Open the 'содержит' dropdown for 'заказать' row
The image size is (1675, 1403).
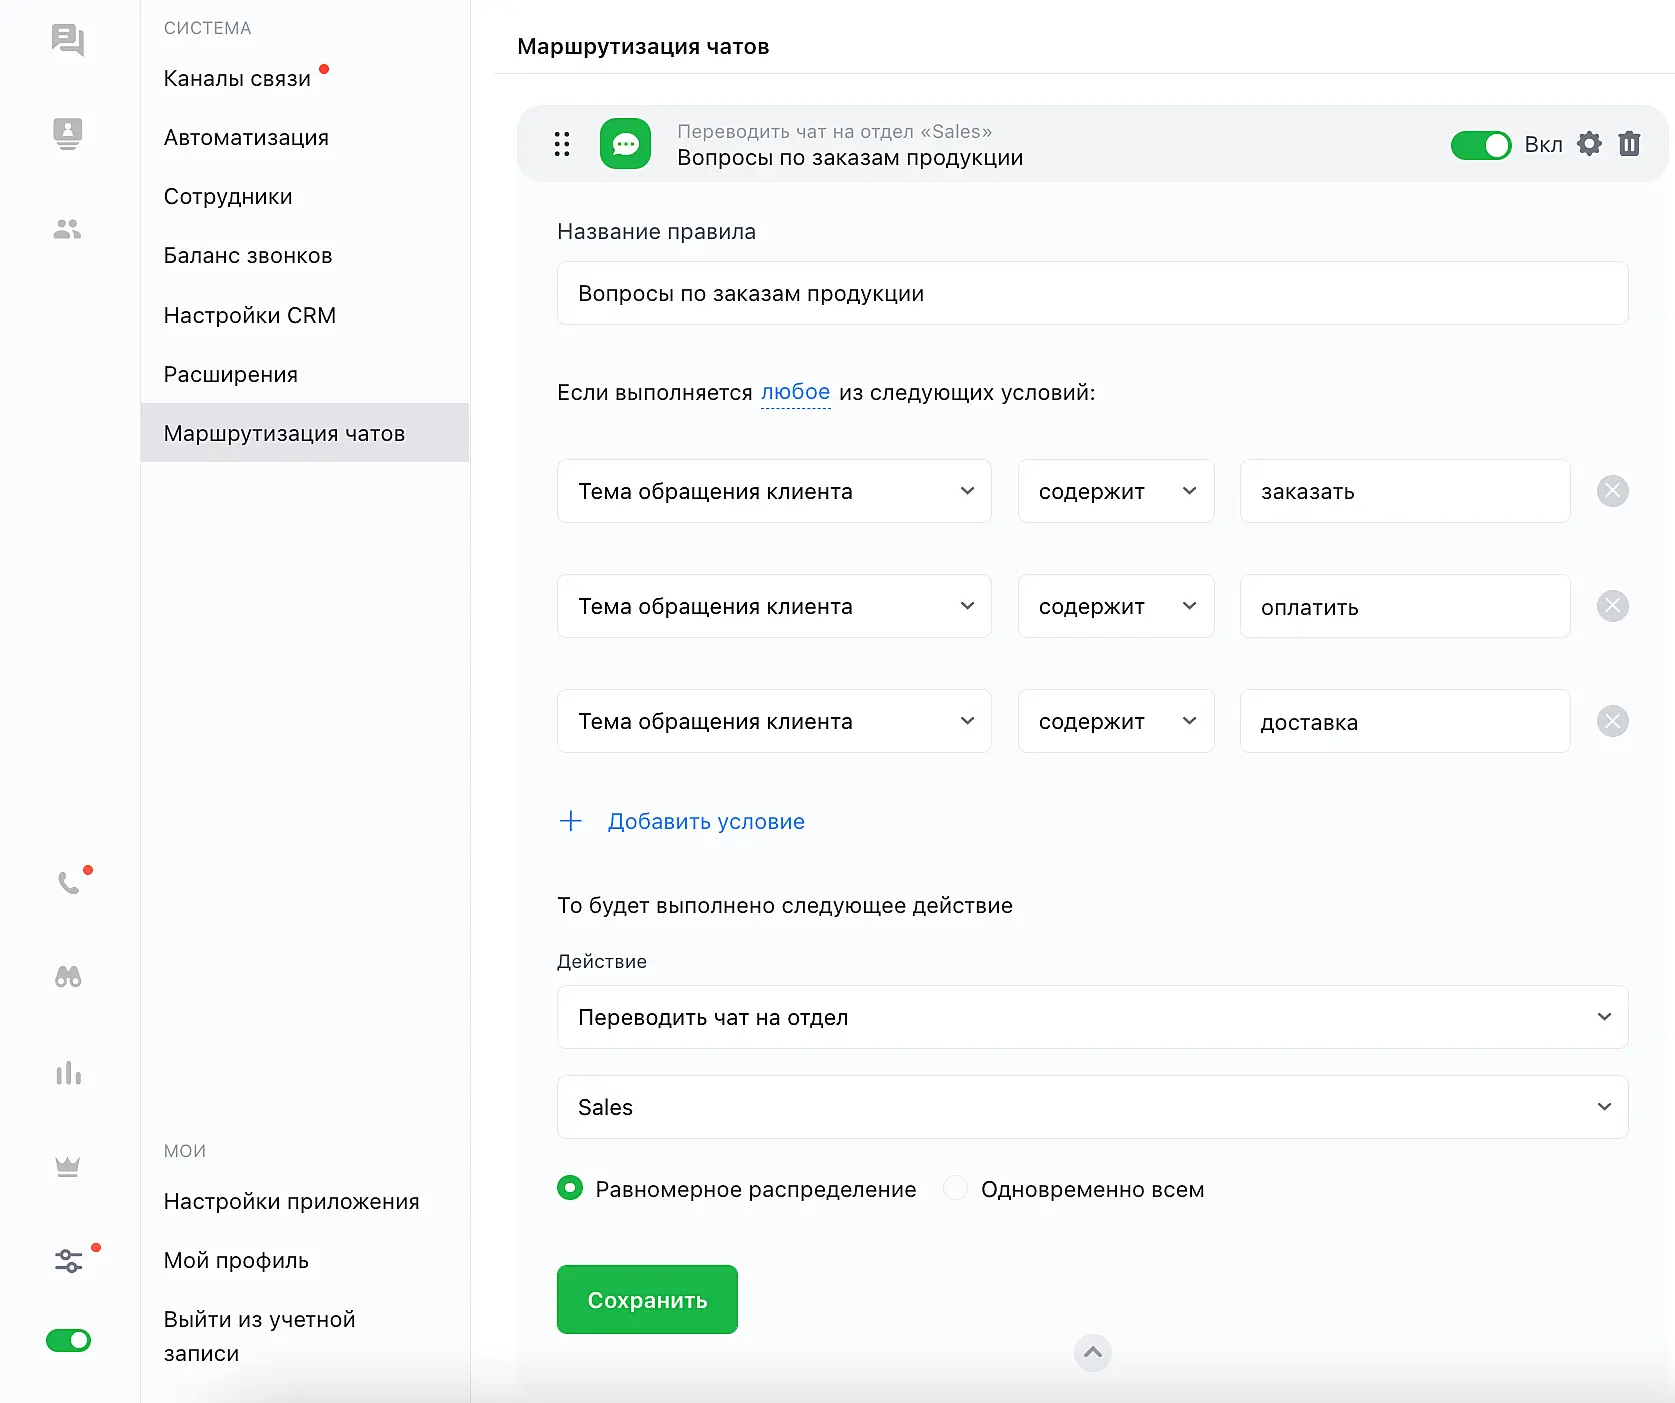coord(1115,491)
